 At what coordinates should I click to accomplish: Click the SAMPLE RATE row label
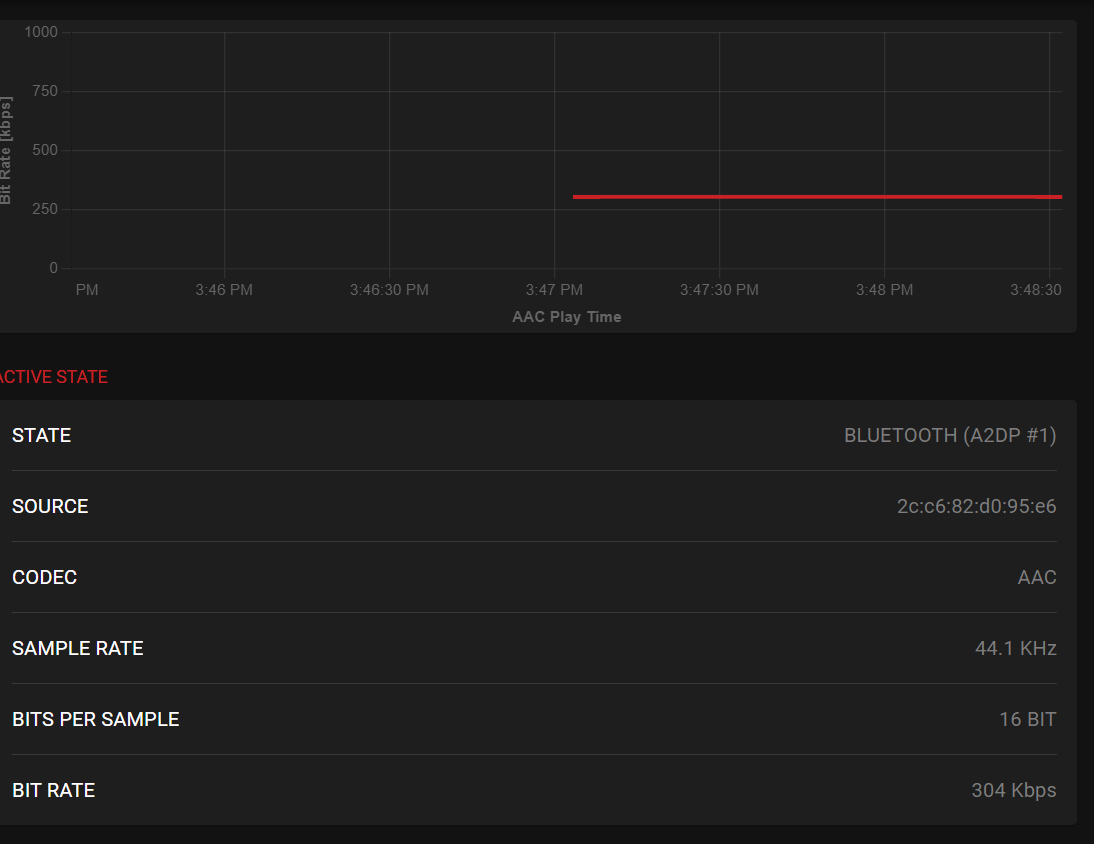(x=78, y=648)
